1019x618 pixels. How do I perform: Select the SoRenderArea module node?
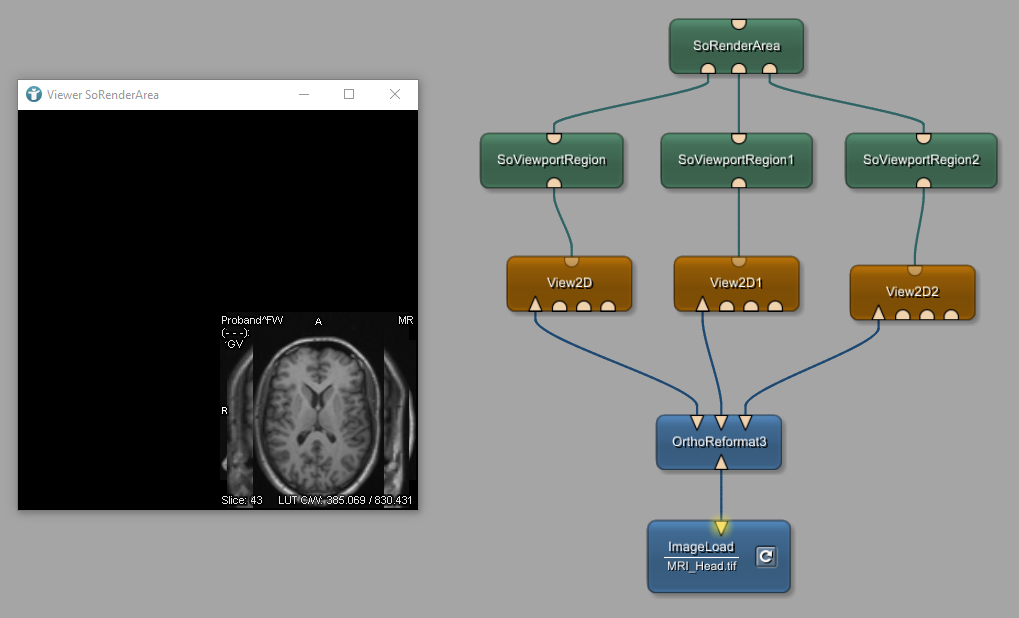(737, 46)
